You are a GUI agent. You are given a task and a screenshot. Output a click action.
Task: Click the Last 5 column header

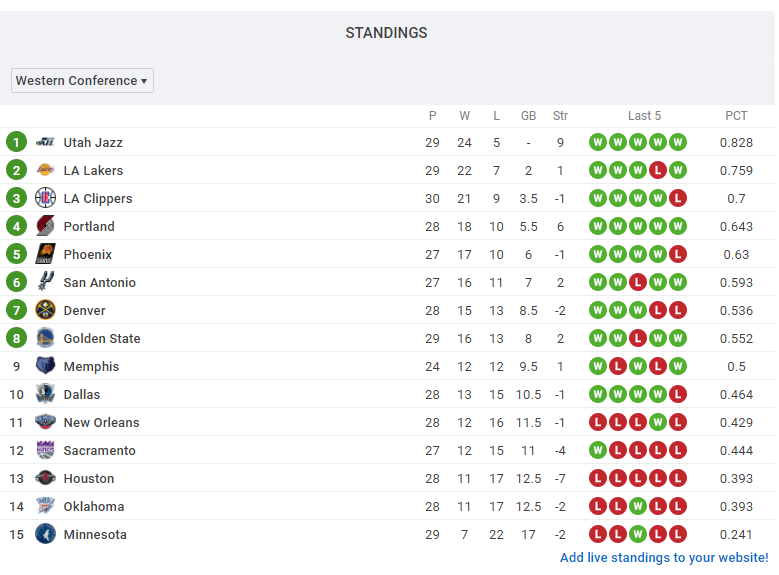point(644,116)
